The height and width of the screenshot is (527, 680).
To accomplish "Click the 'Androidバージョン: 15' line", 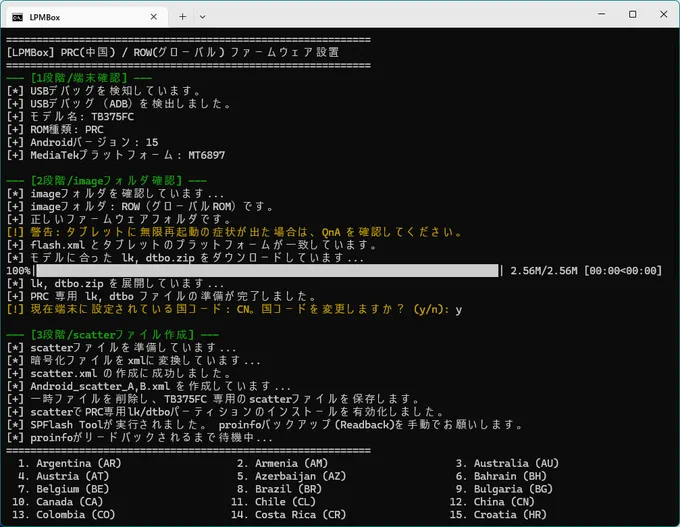I will pos(82,142).
